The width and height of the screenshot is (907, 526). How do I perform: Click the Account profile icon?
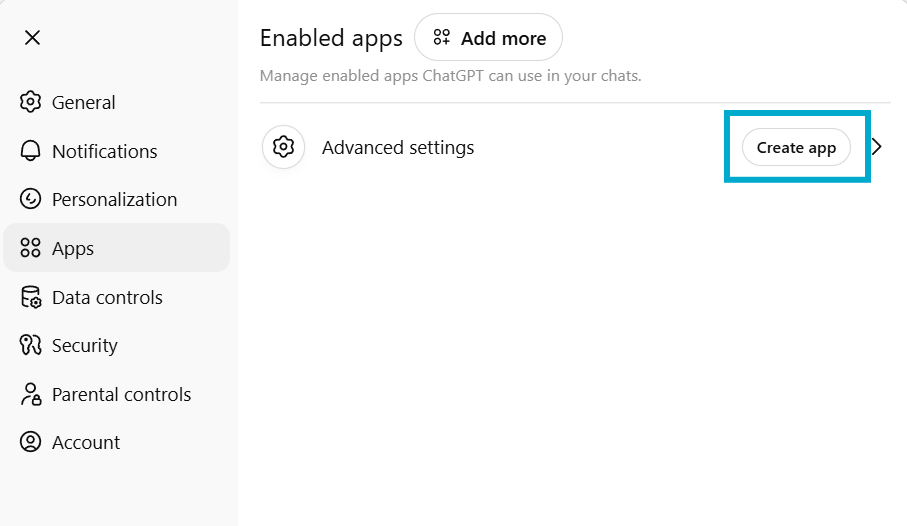pos(31,442)
